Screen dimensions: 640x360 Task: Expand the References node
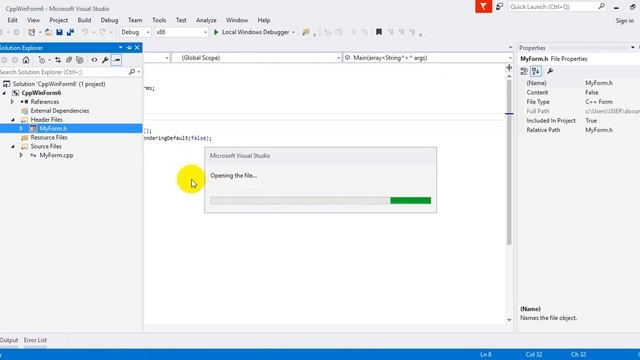[12, 102]
